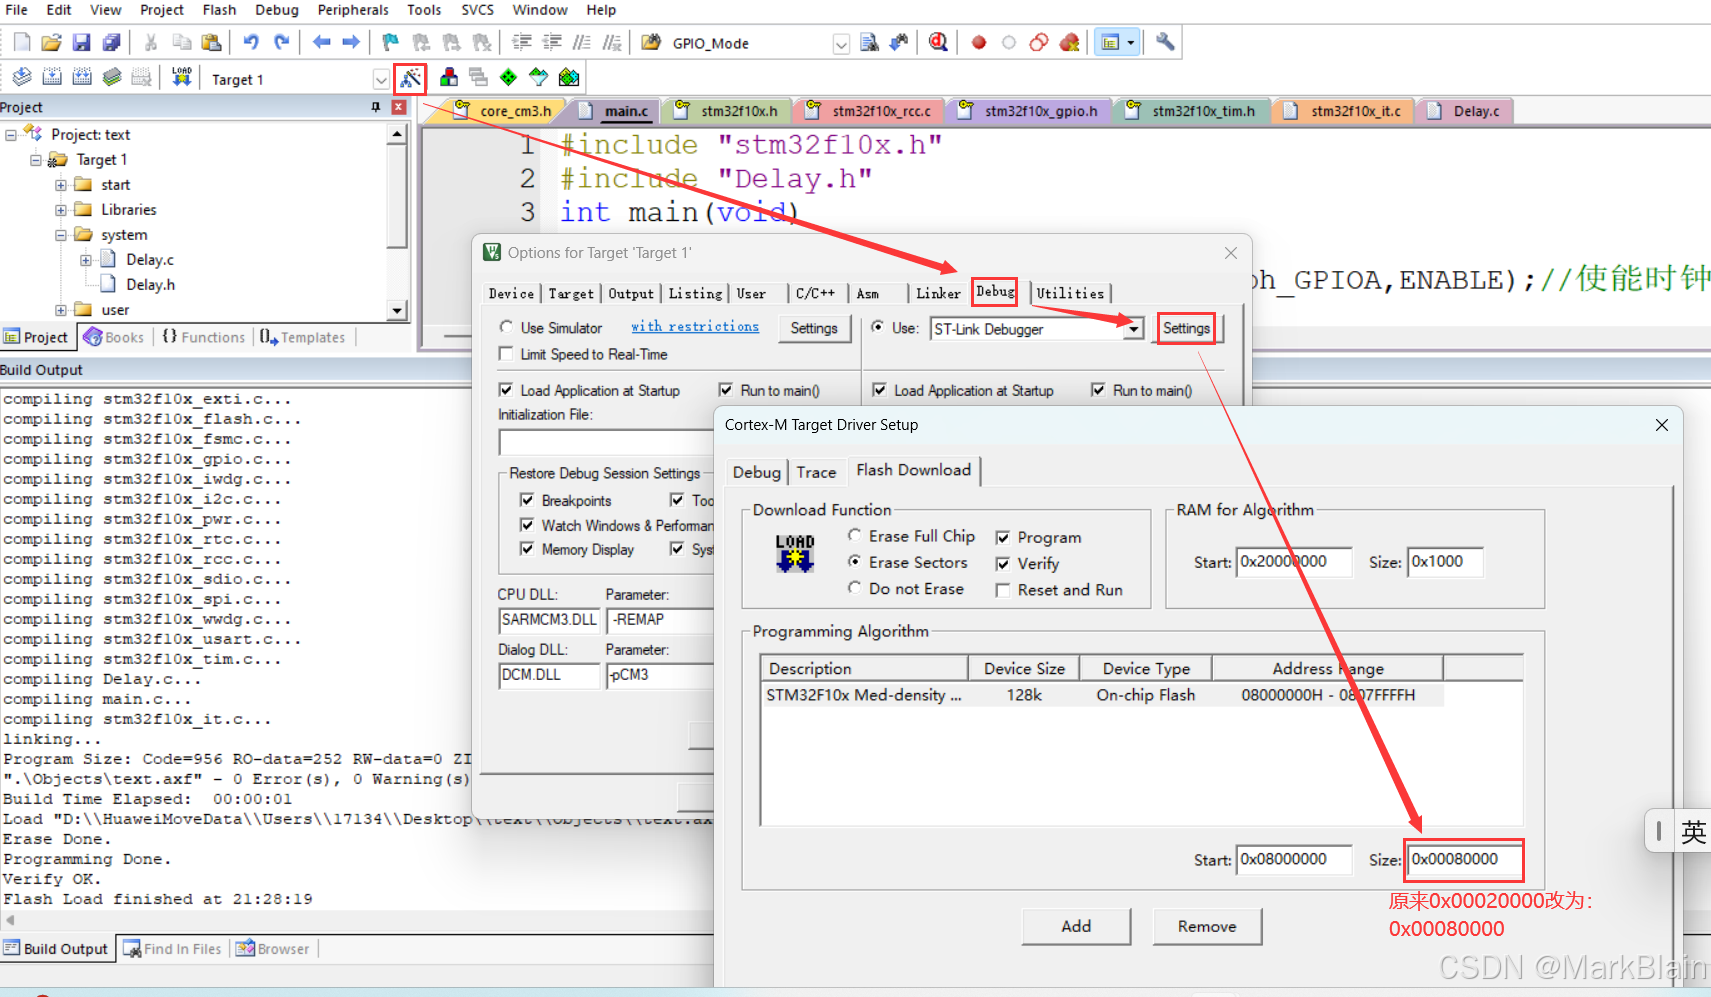Open the Peripherals menu

(353, 10)
